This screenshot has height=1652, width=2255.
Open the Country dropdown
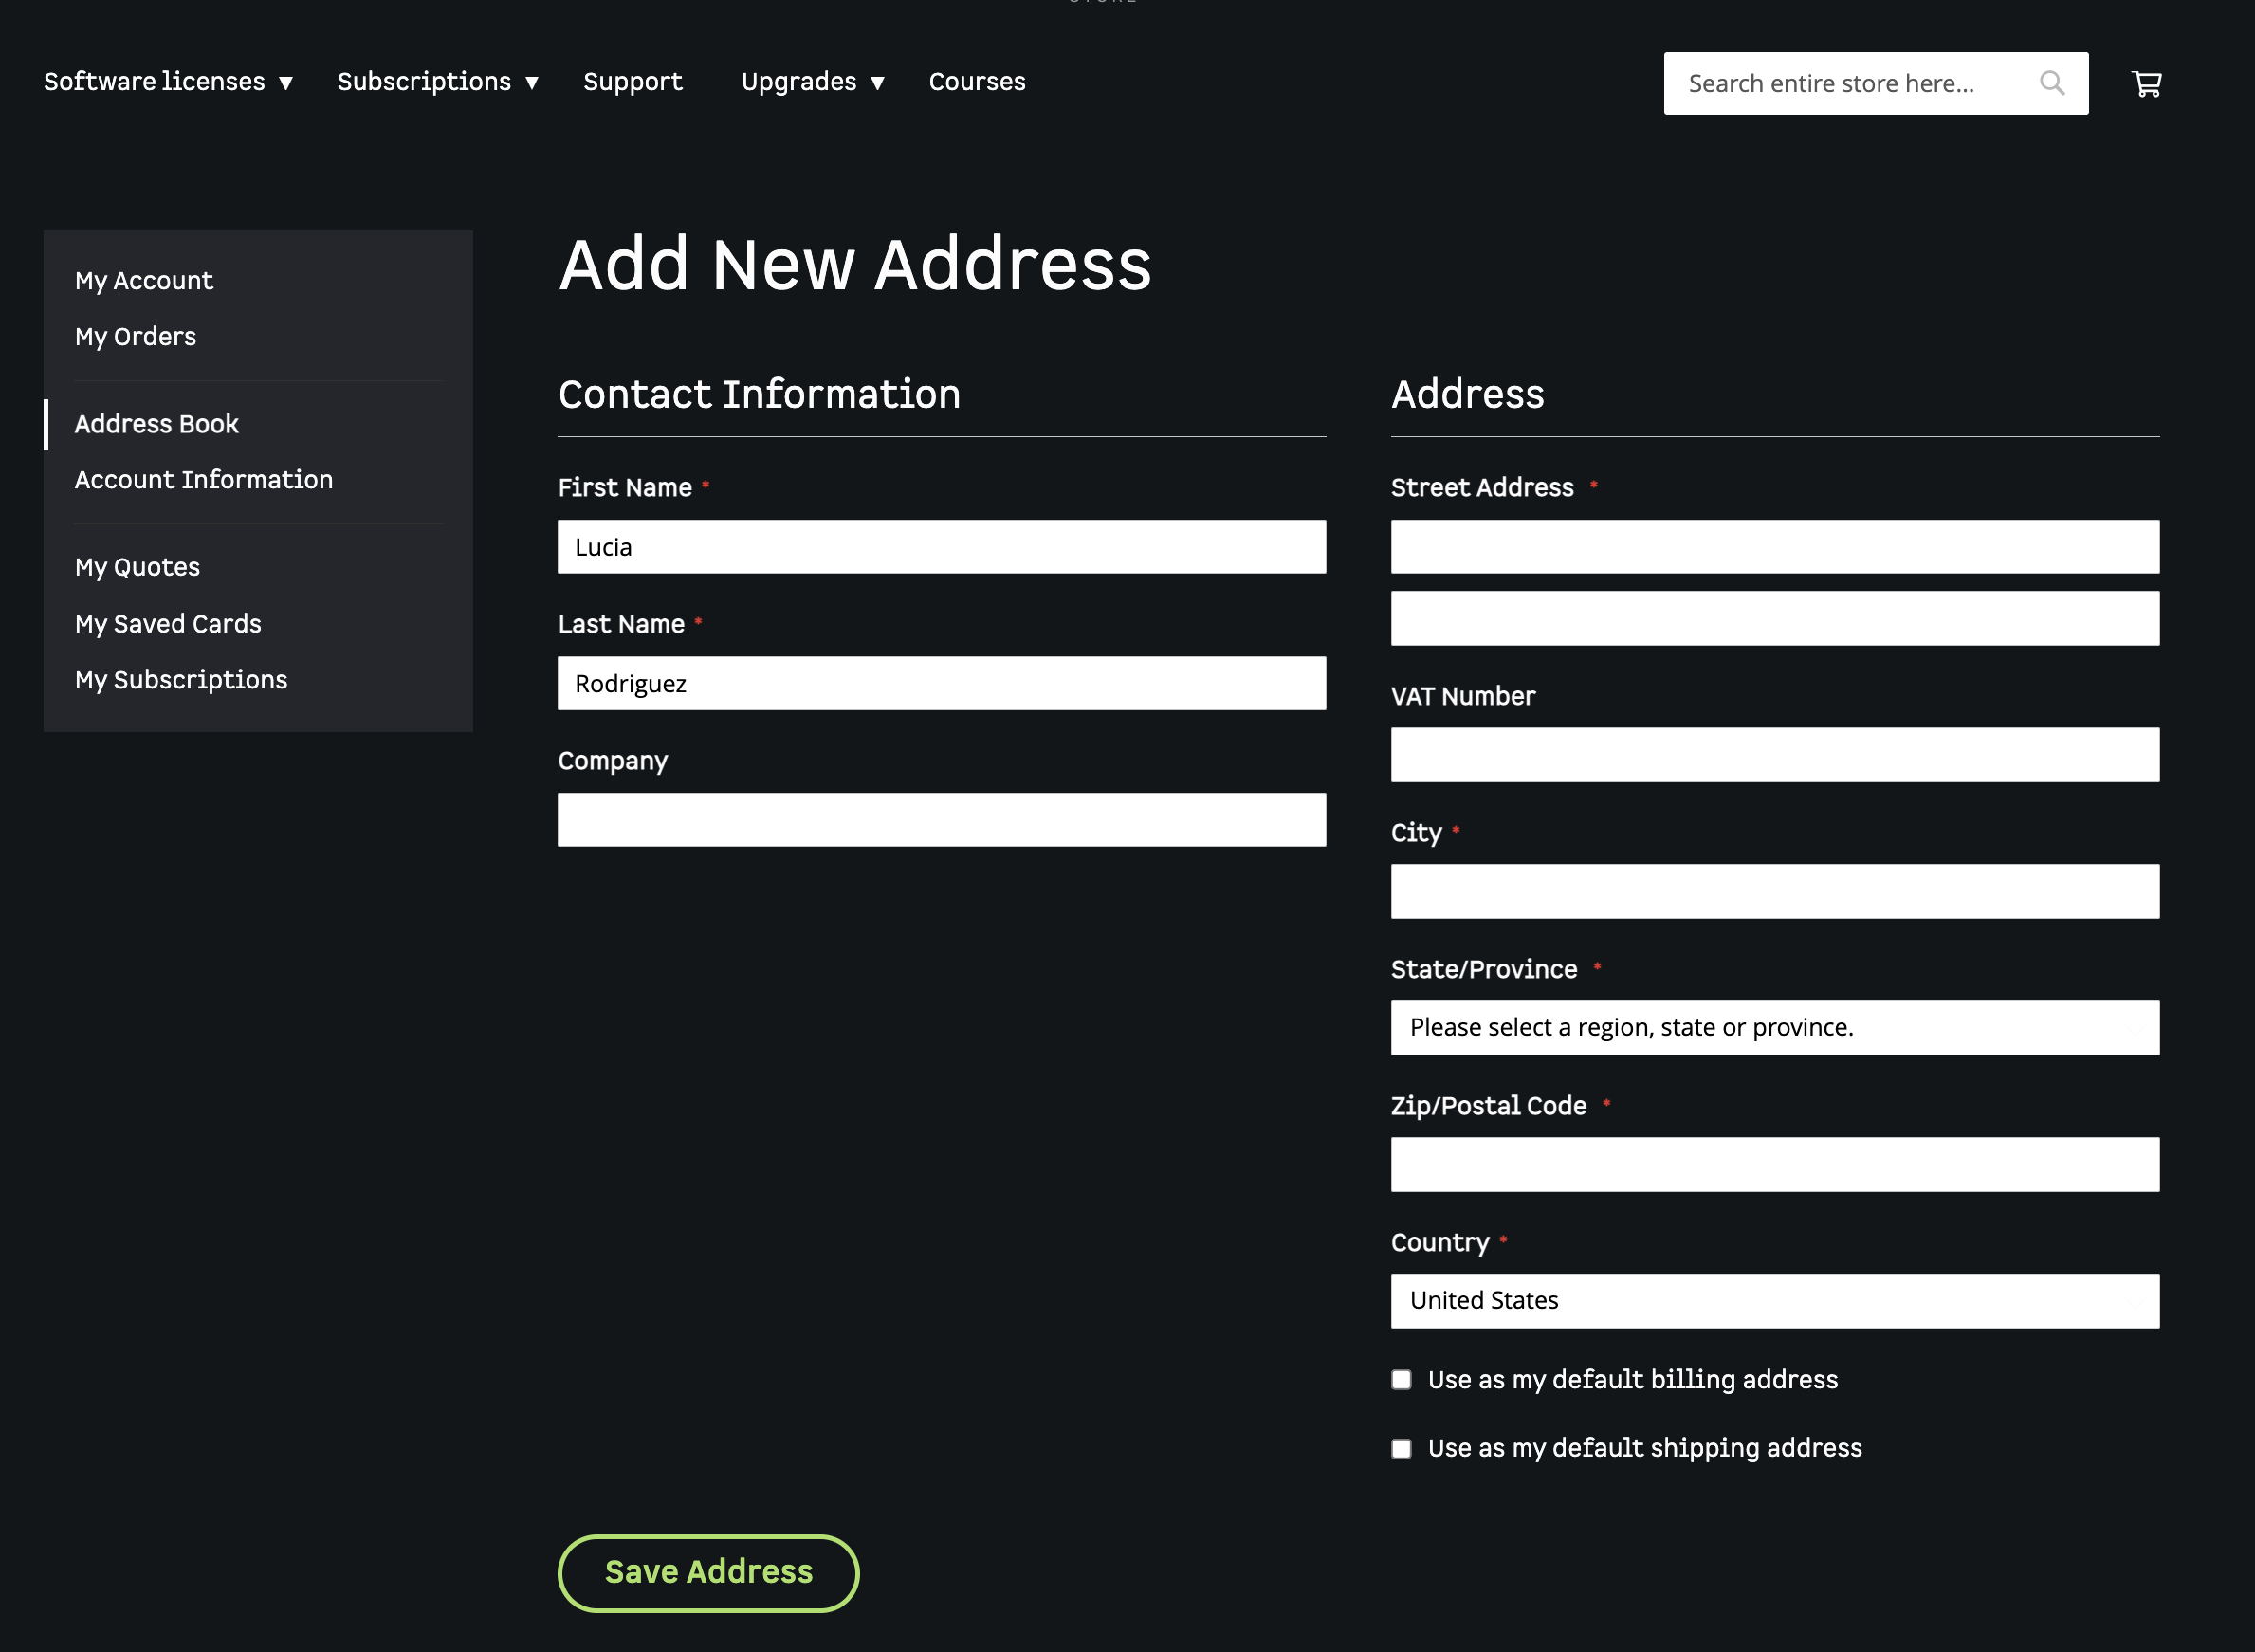(x=1774, y=1300)
